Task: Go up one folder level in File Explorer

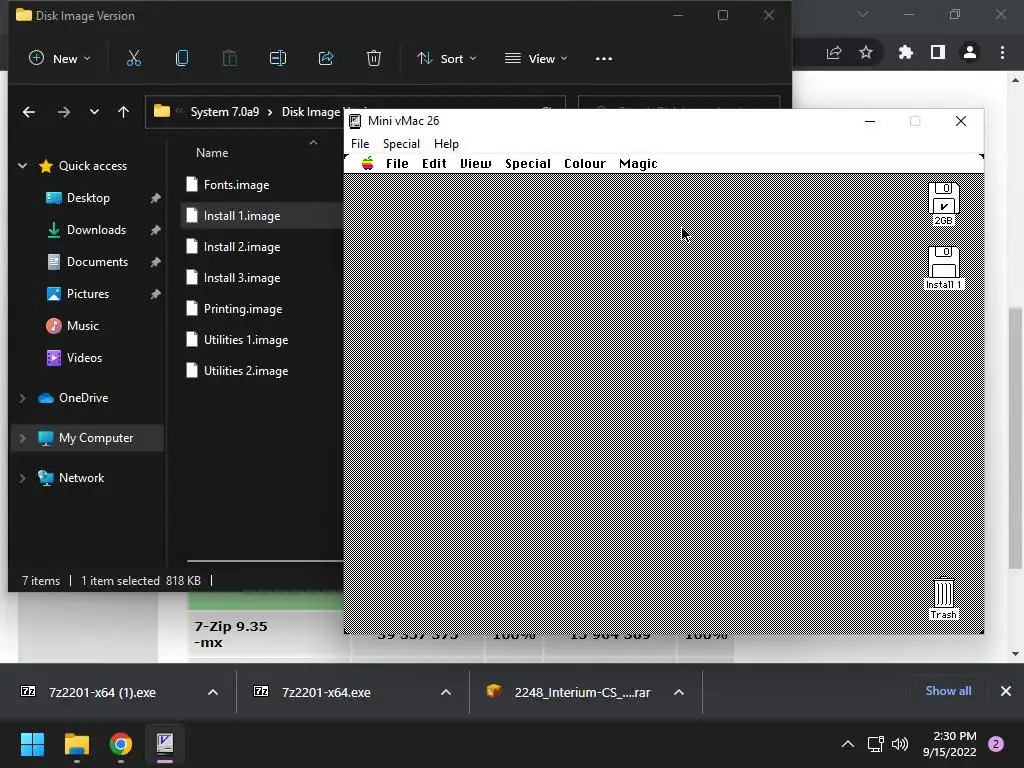Action: click(123, 112)
